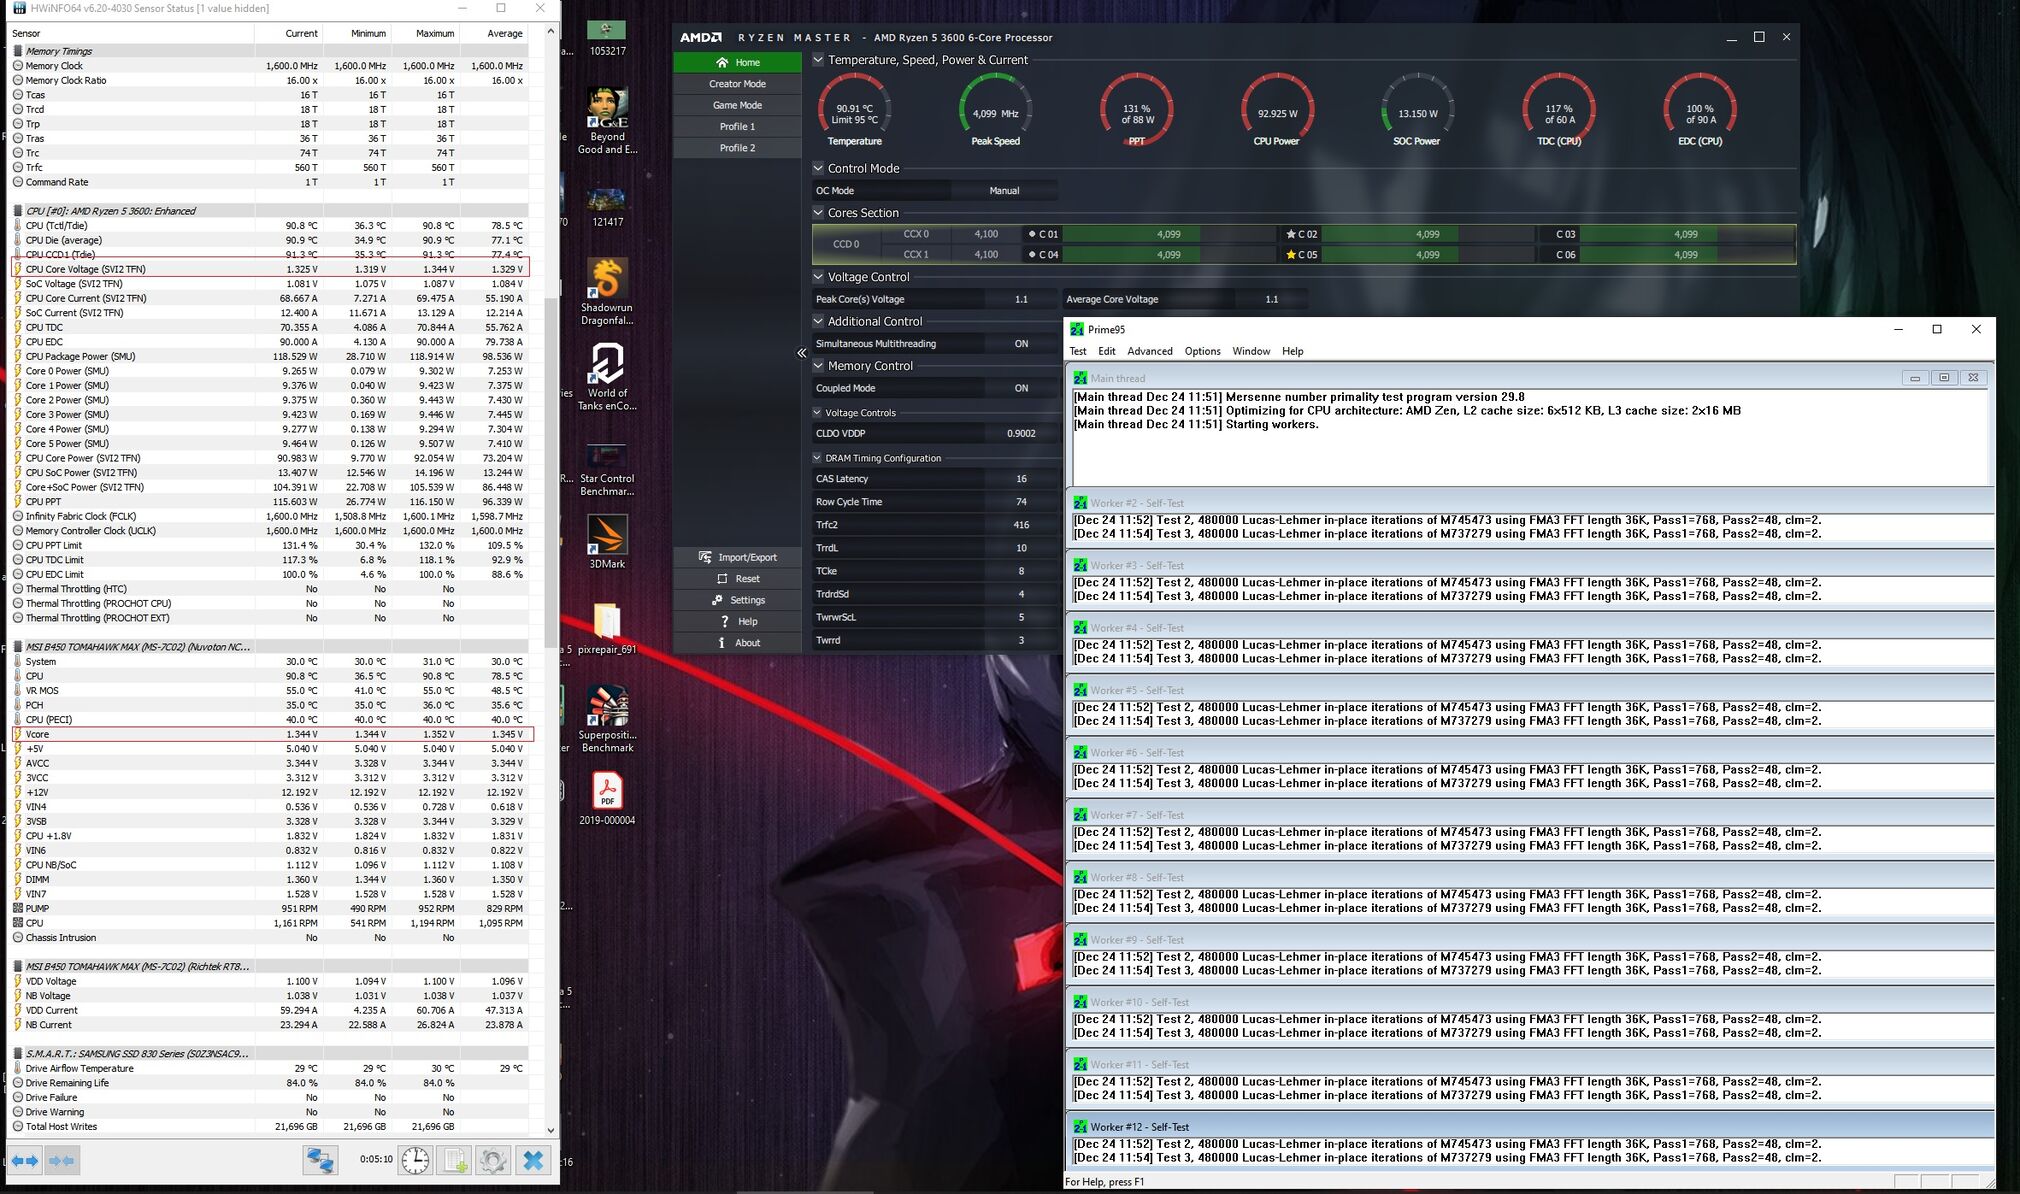This screenshot has height=1194, width=2020.
Task: Open Prime95 Window menu
Action: (x=1251, y=351)
